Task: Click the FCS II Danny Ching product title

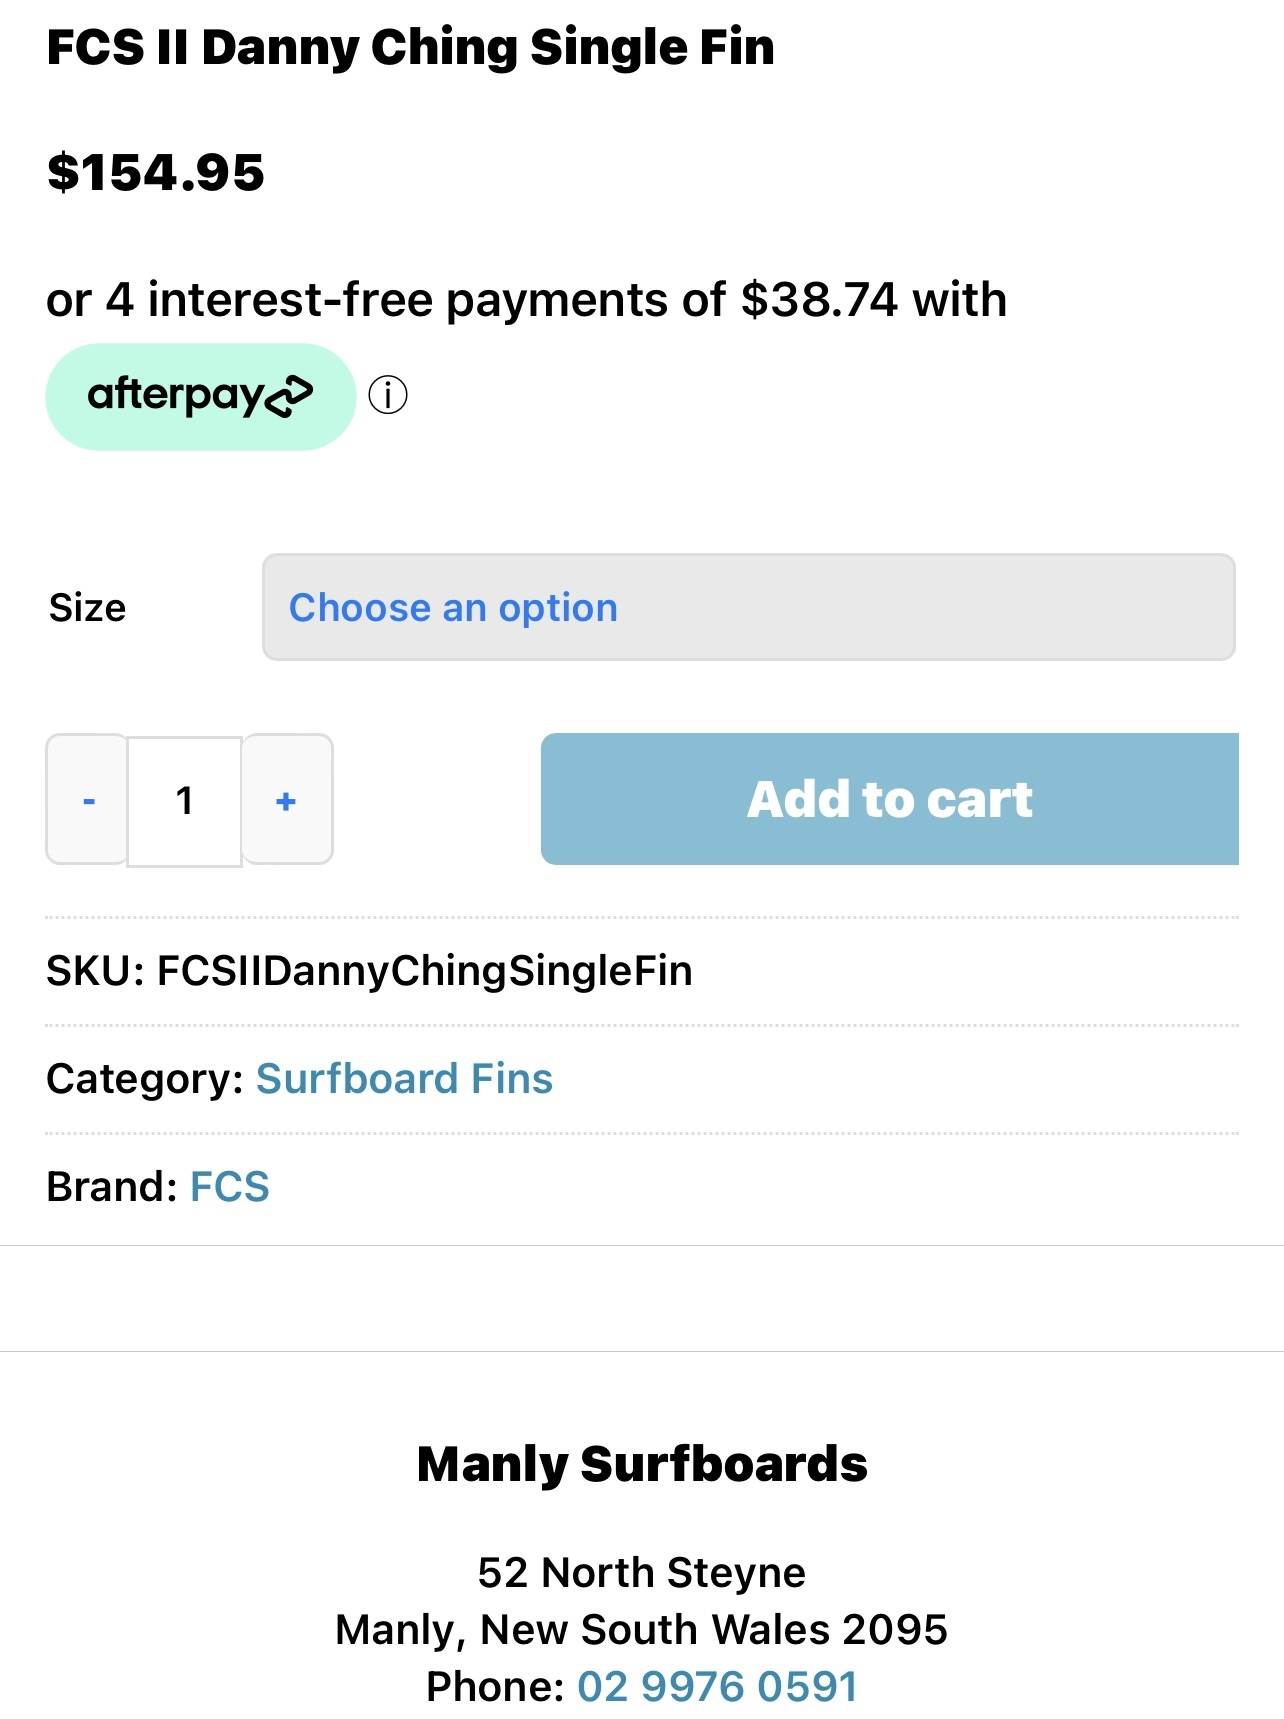Action: point(410,47)
